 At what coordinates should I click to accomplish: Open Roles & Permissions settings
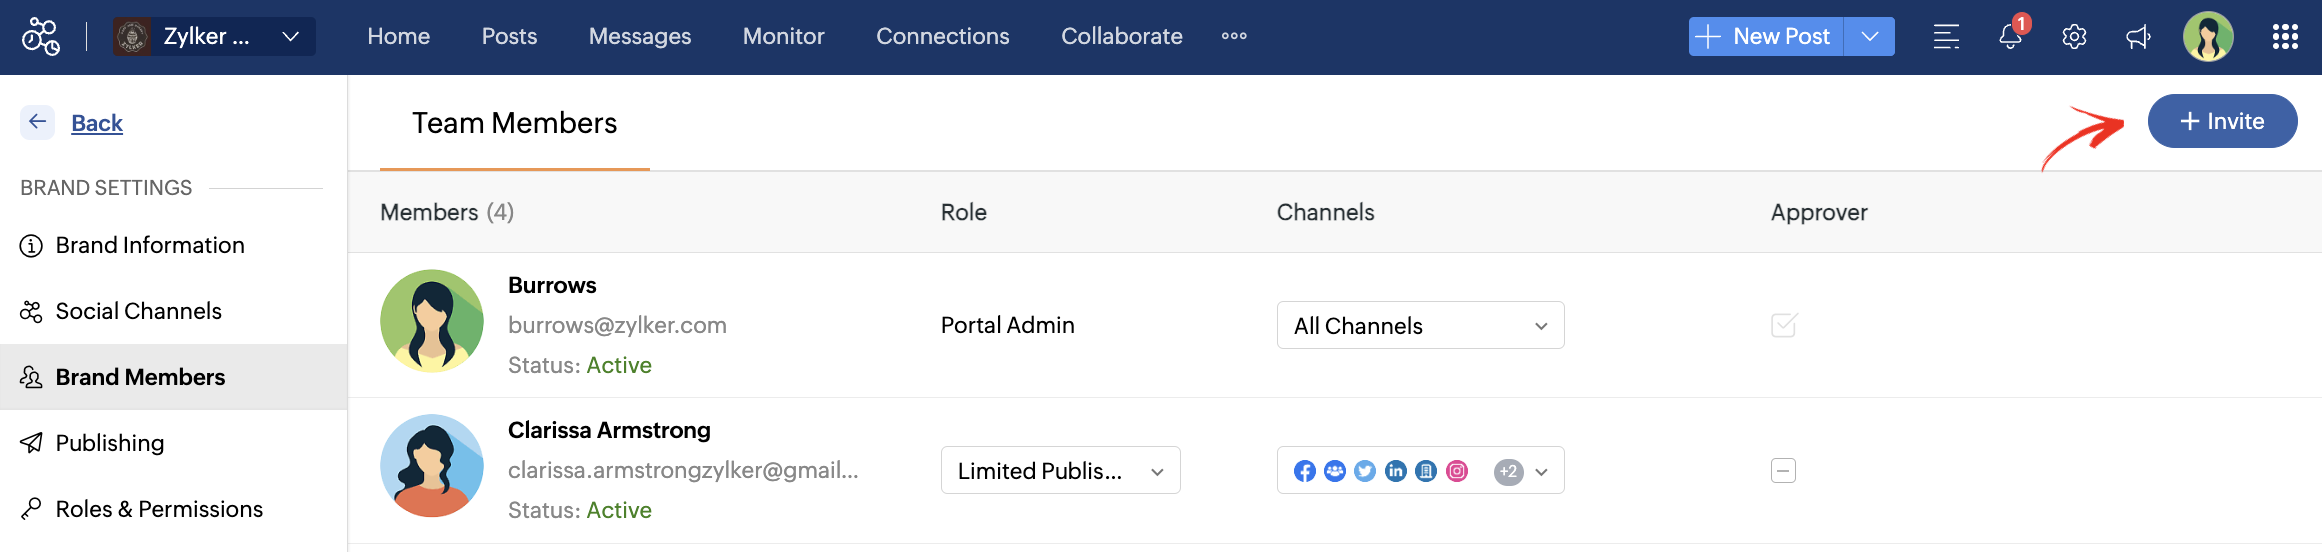click(x=159, y=509)
